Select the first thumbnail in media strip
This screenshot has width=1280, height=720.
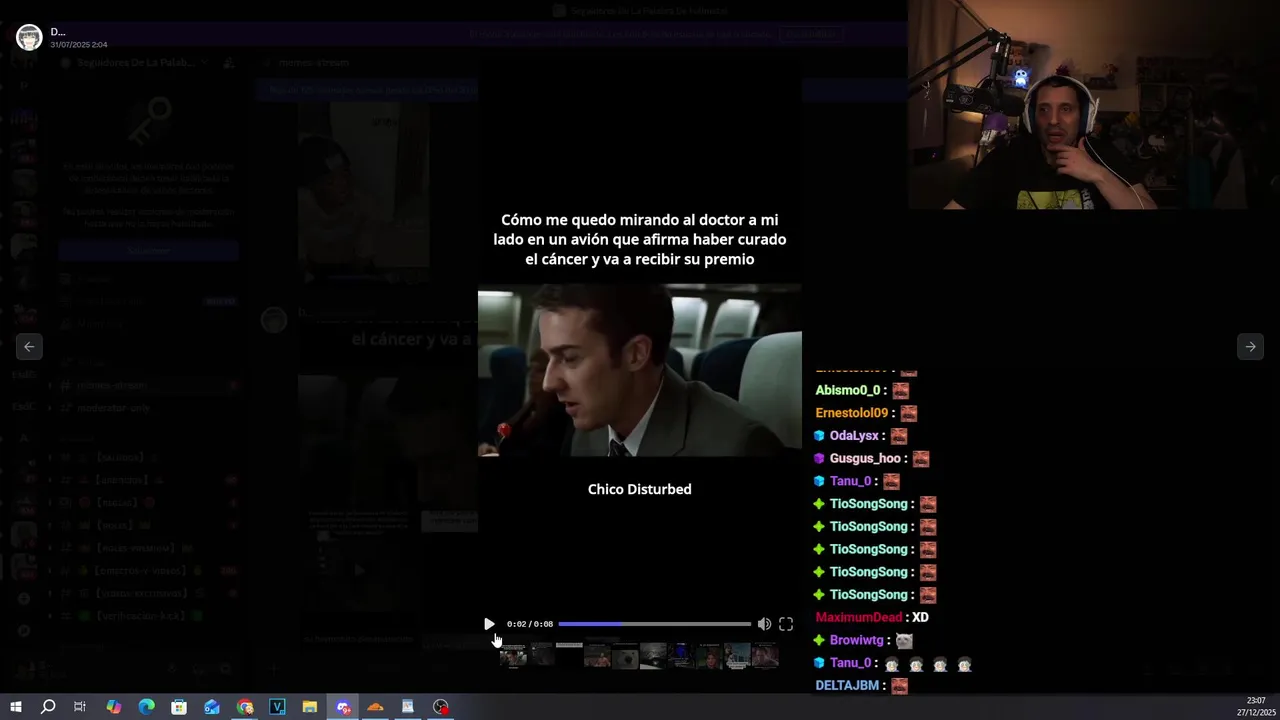(x=513, y=656)
